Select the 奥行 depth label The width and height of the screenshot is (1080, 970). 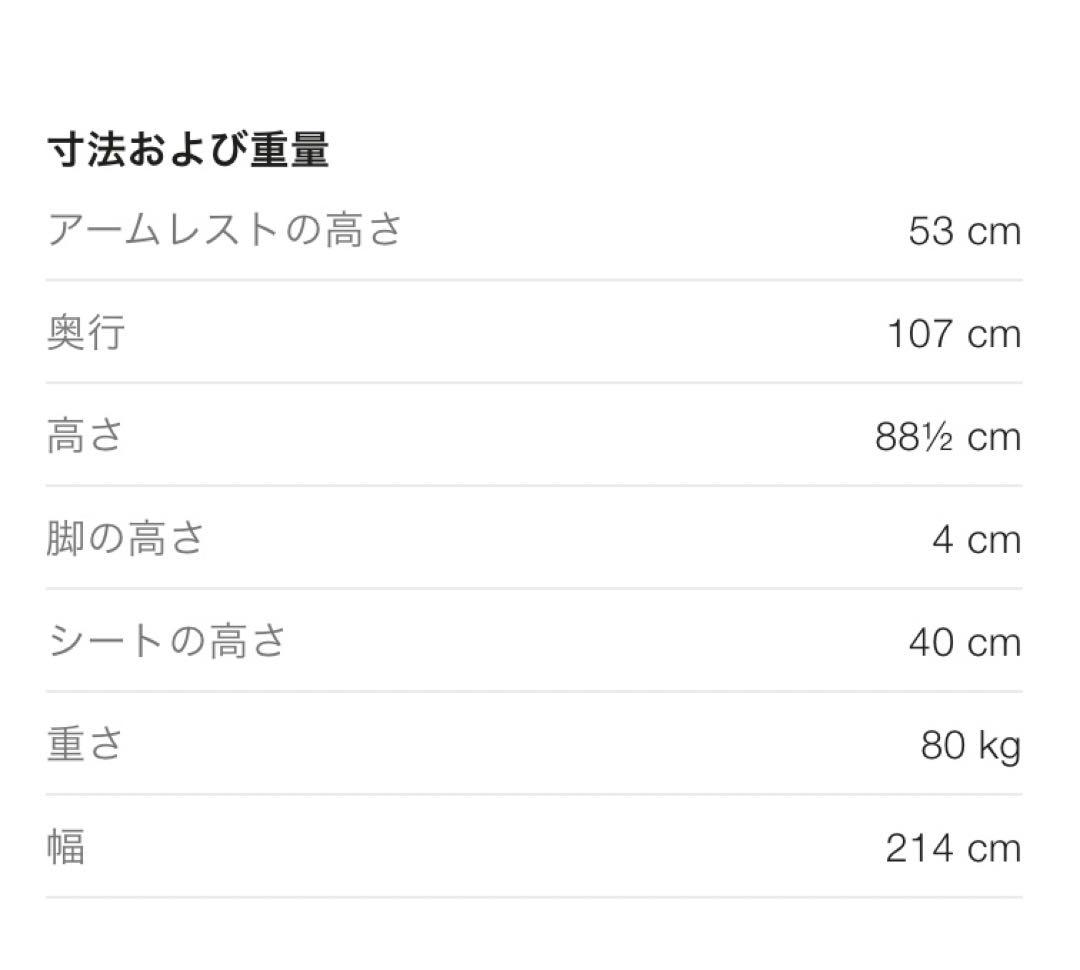pyautogui.click(x=86, y=333)
